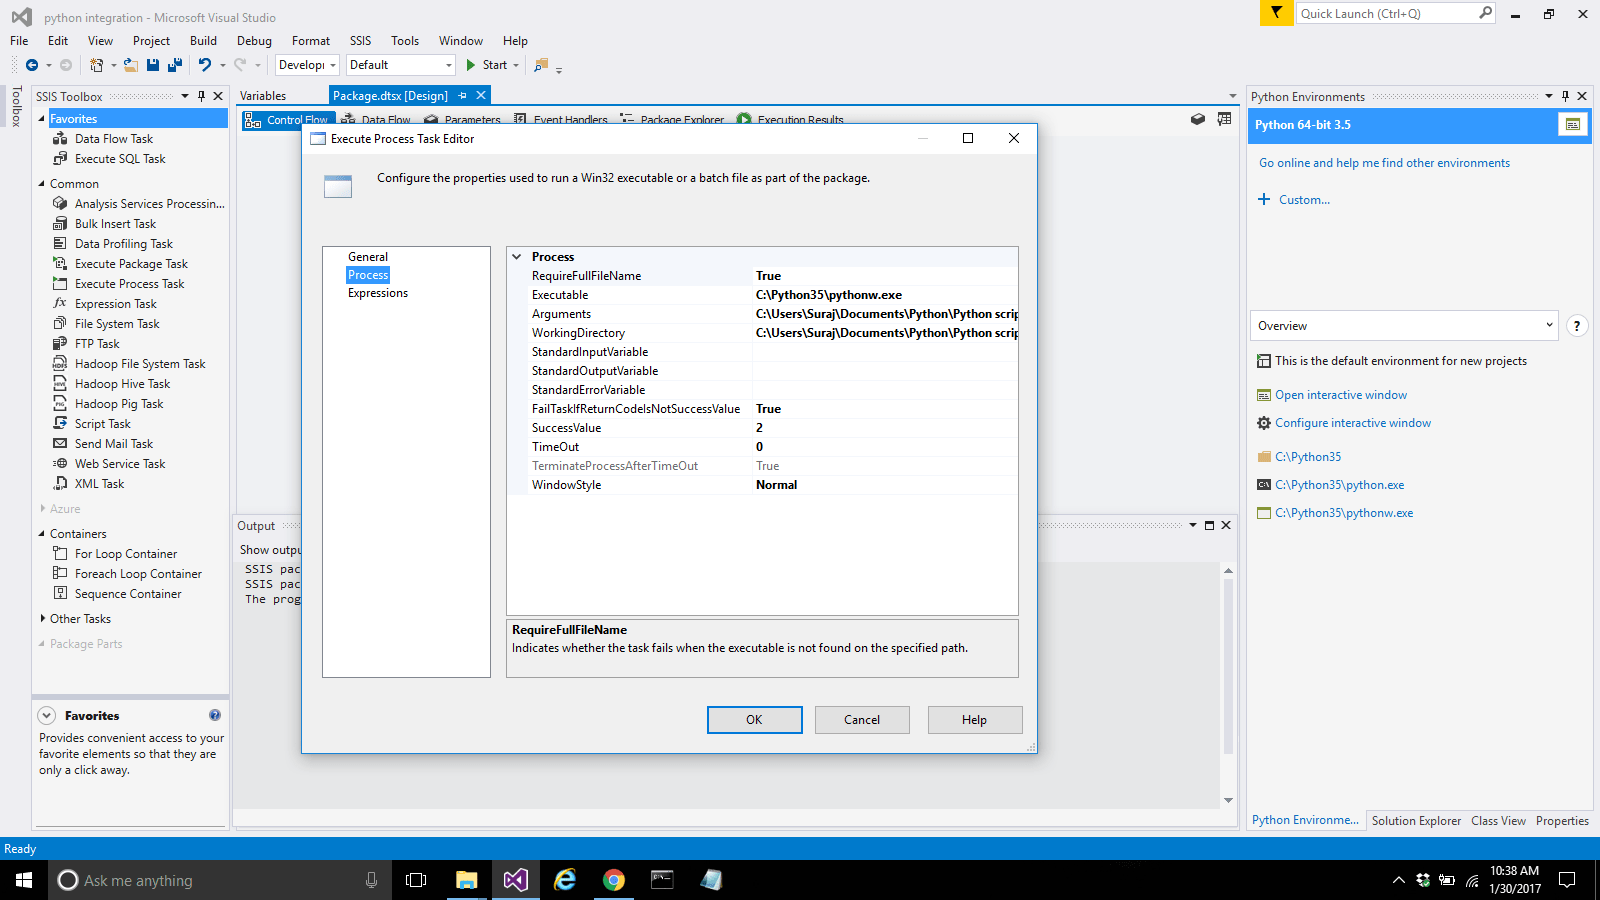This screenshot has height=900, width=1600.
Task: Click the Open File toolbar icon
Action: [130, 65]
